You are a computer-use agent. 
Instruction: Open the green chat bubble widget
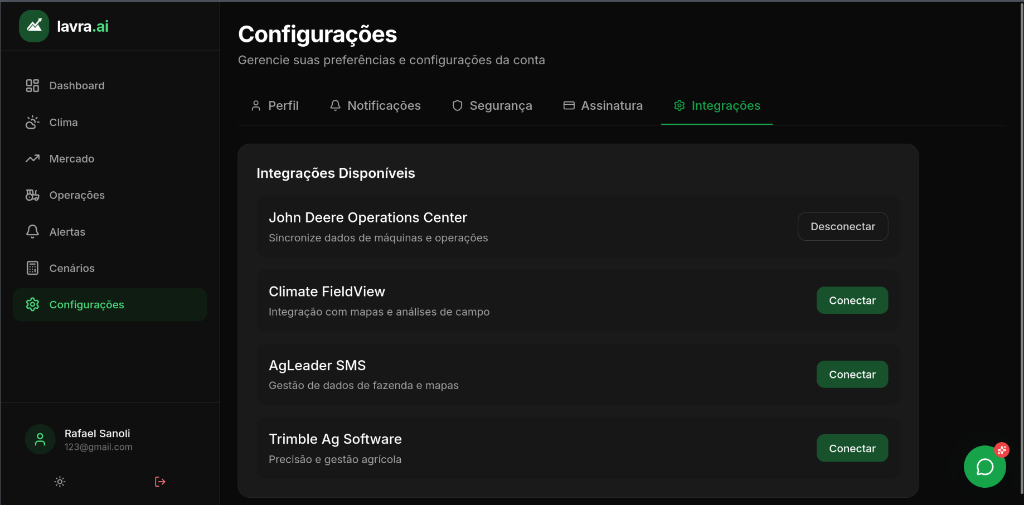[x=984, y=467]
